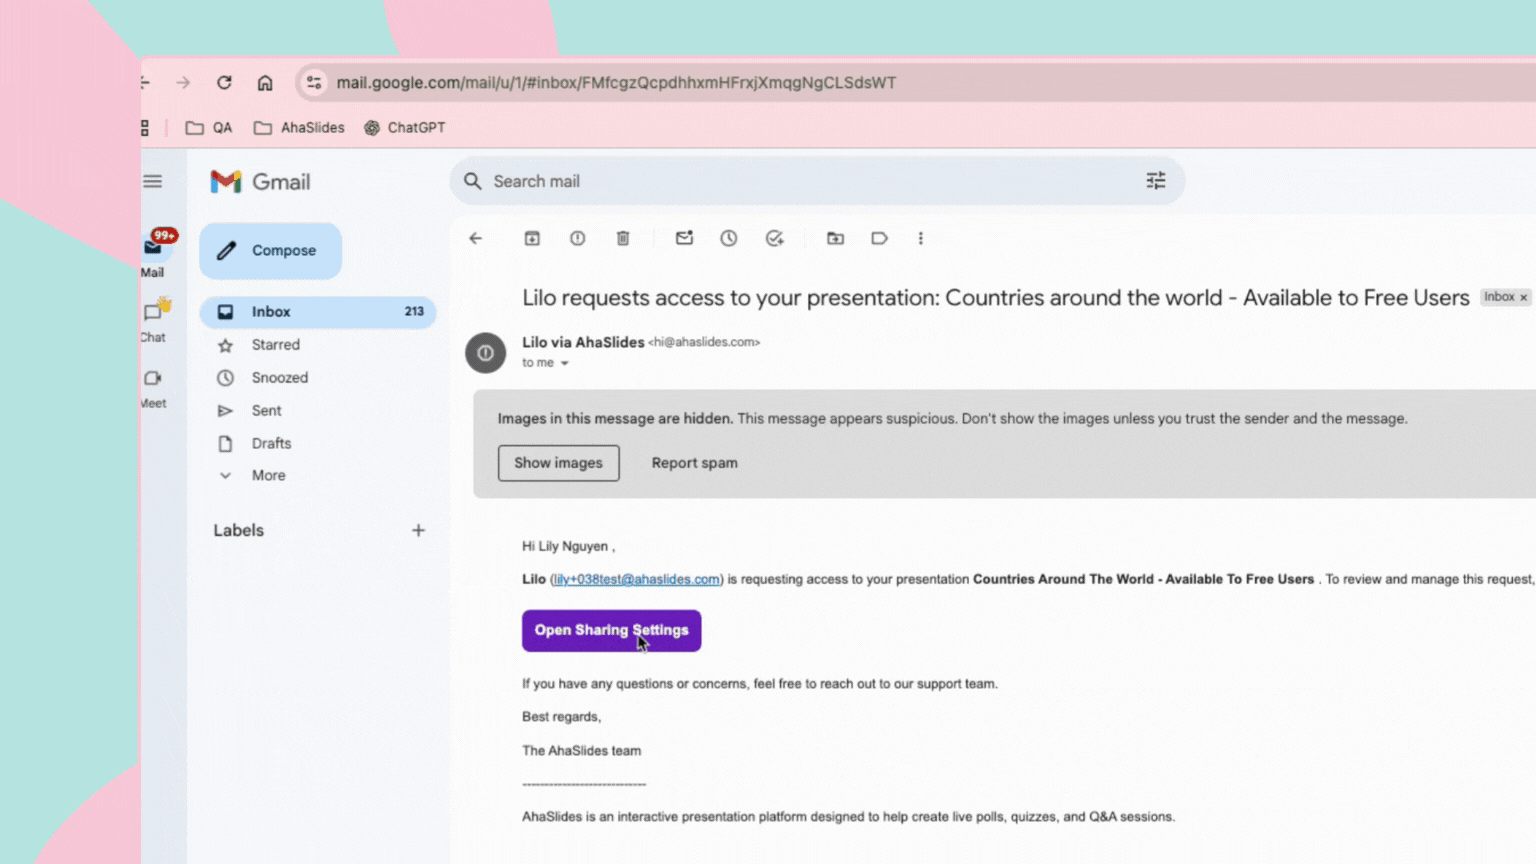1536x864 pixels.
Task: Click the Search mail field
Action: (817, 181)
